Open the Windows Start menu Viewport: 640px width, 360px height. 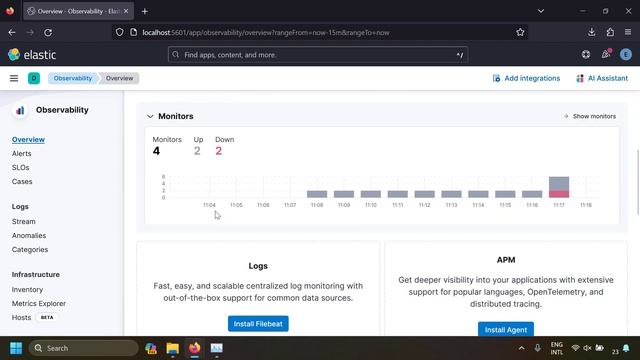coord(16,348)
